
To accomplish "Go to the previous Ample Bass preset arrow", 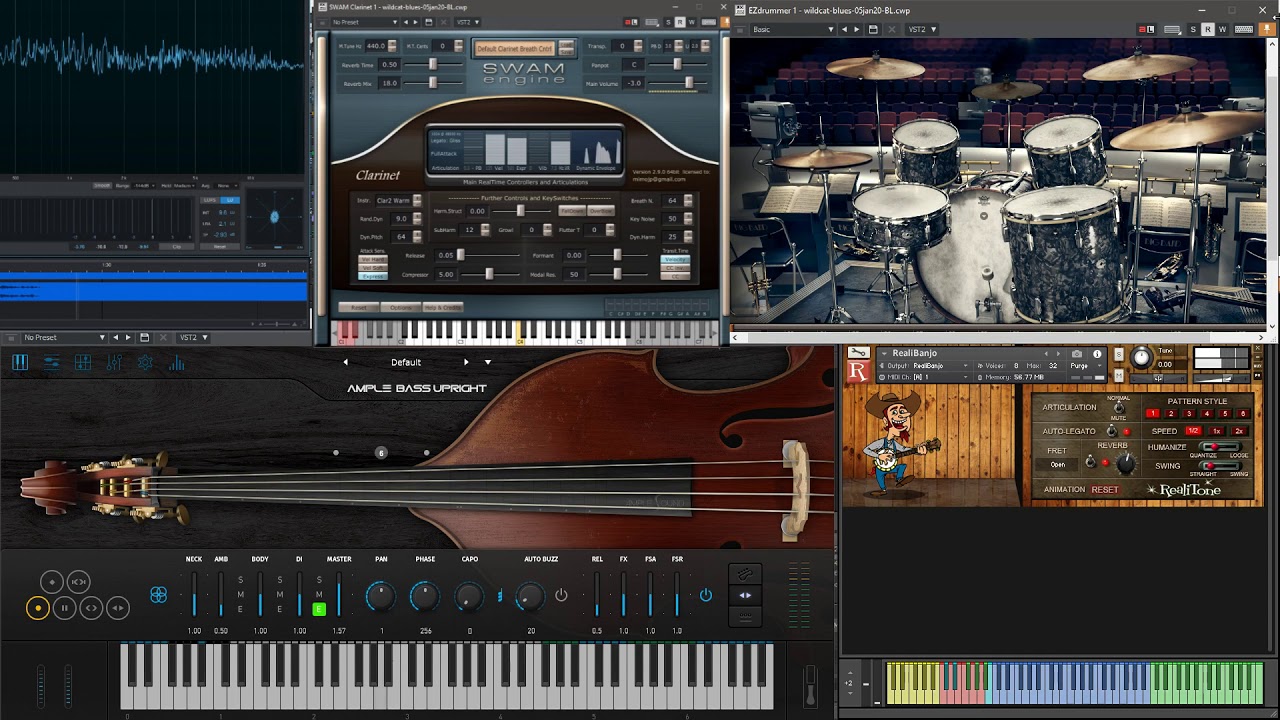I will pos(346,362).
